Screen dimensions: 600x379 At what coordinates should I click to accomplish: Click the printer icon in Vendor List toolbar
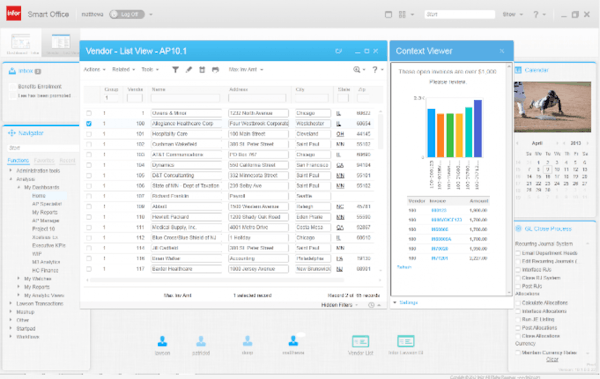(215, 70)
